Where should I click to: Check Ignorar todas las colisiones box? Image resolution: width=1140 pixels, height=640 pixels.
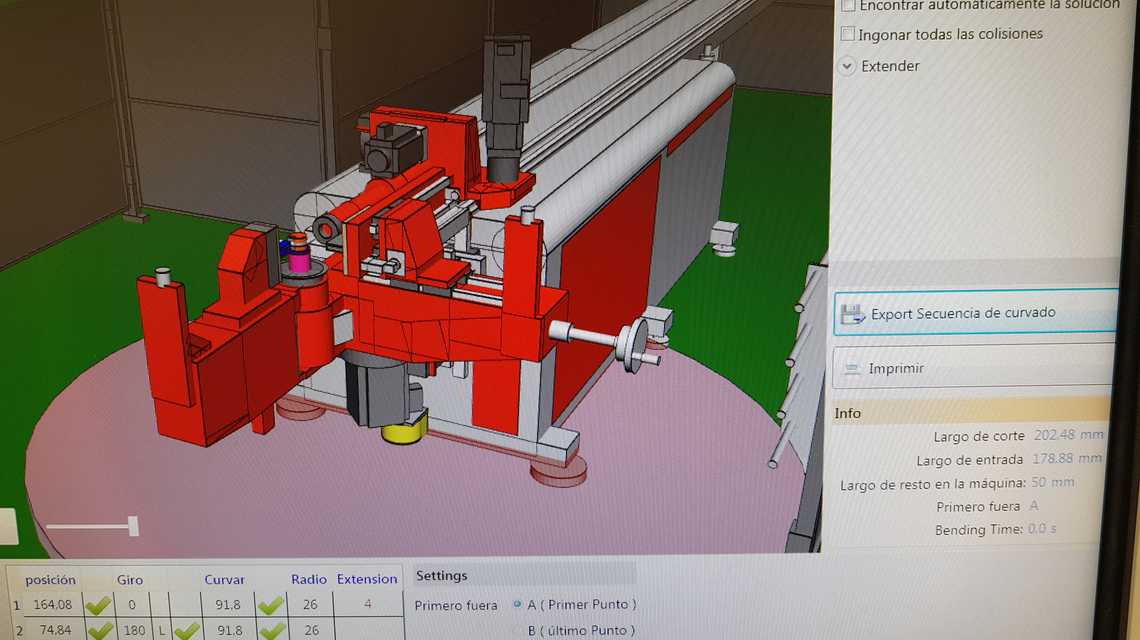coord(848,34)
